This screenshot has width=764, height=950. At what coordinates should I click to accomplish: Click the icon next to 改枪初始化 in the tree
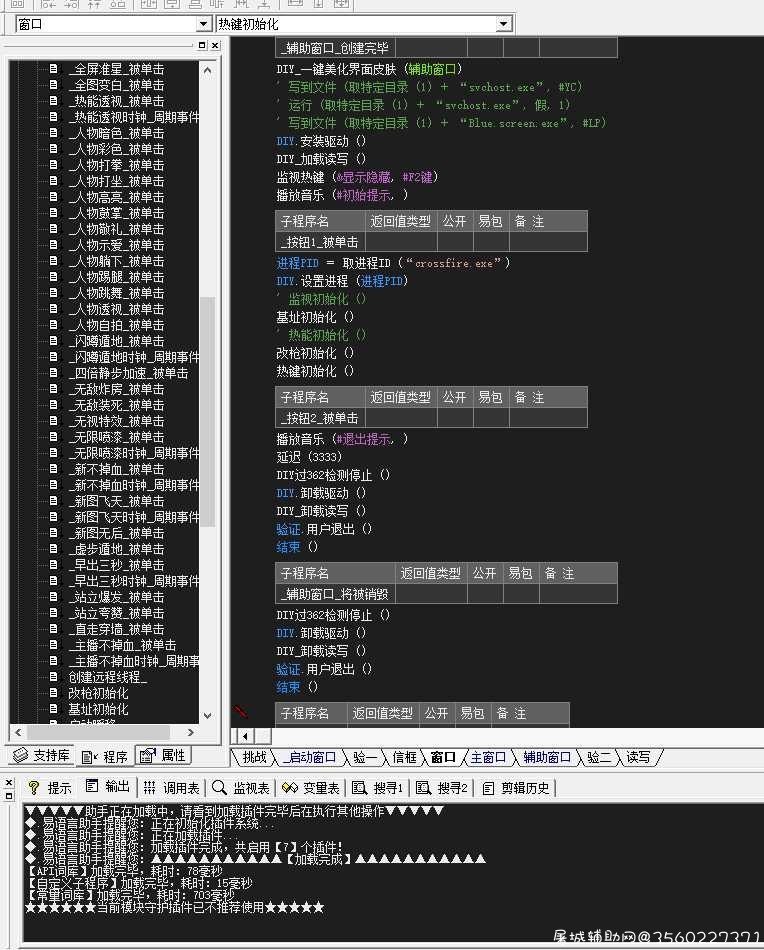tap(54, 693)
